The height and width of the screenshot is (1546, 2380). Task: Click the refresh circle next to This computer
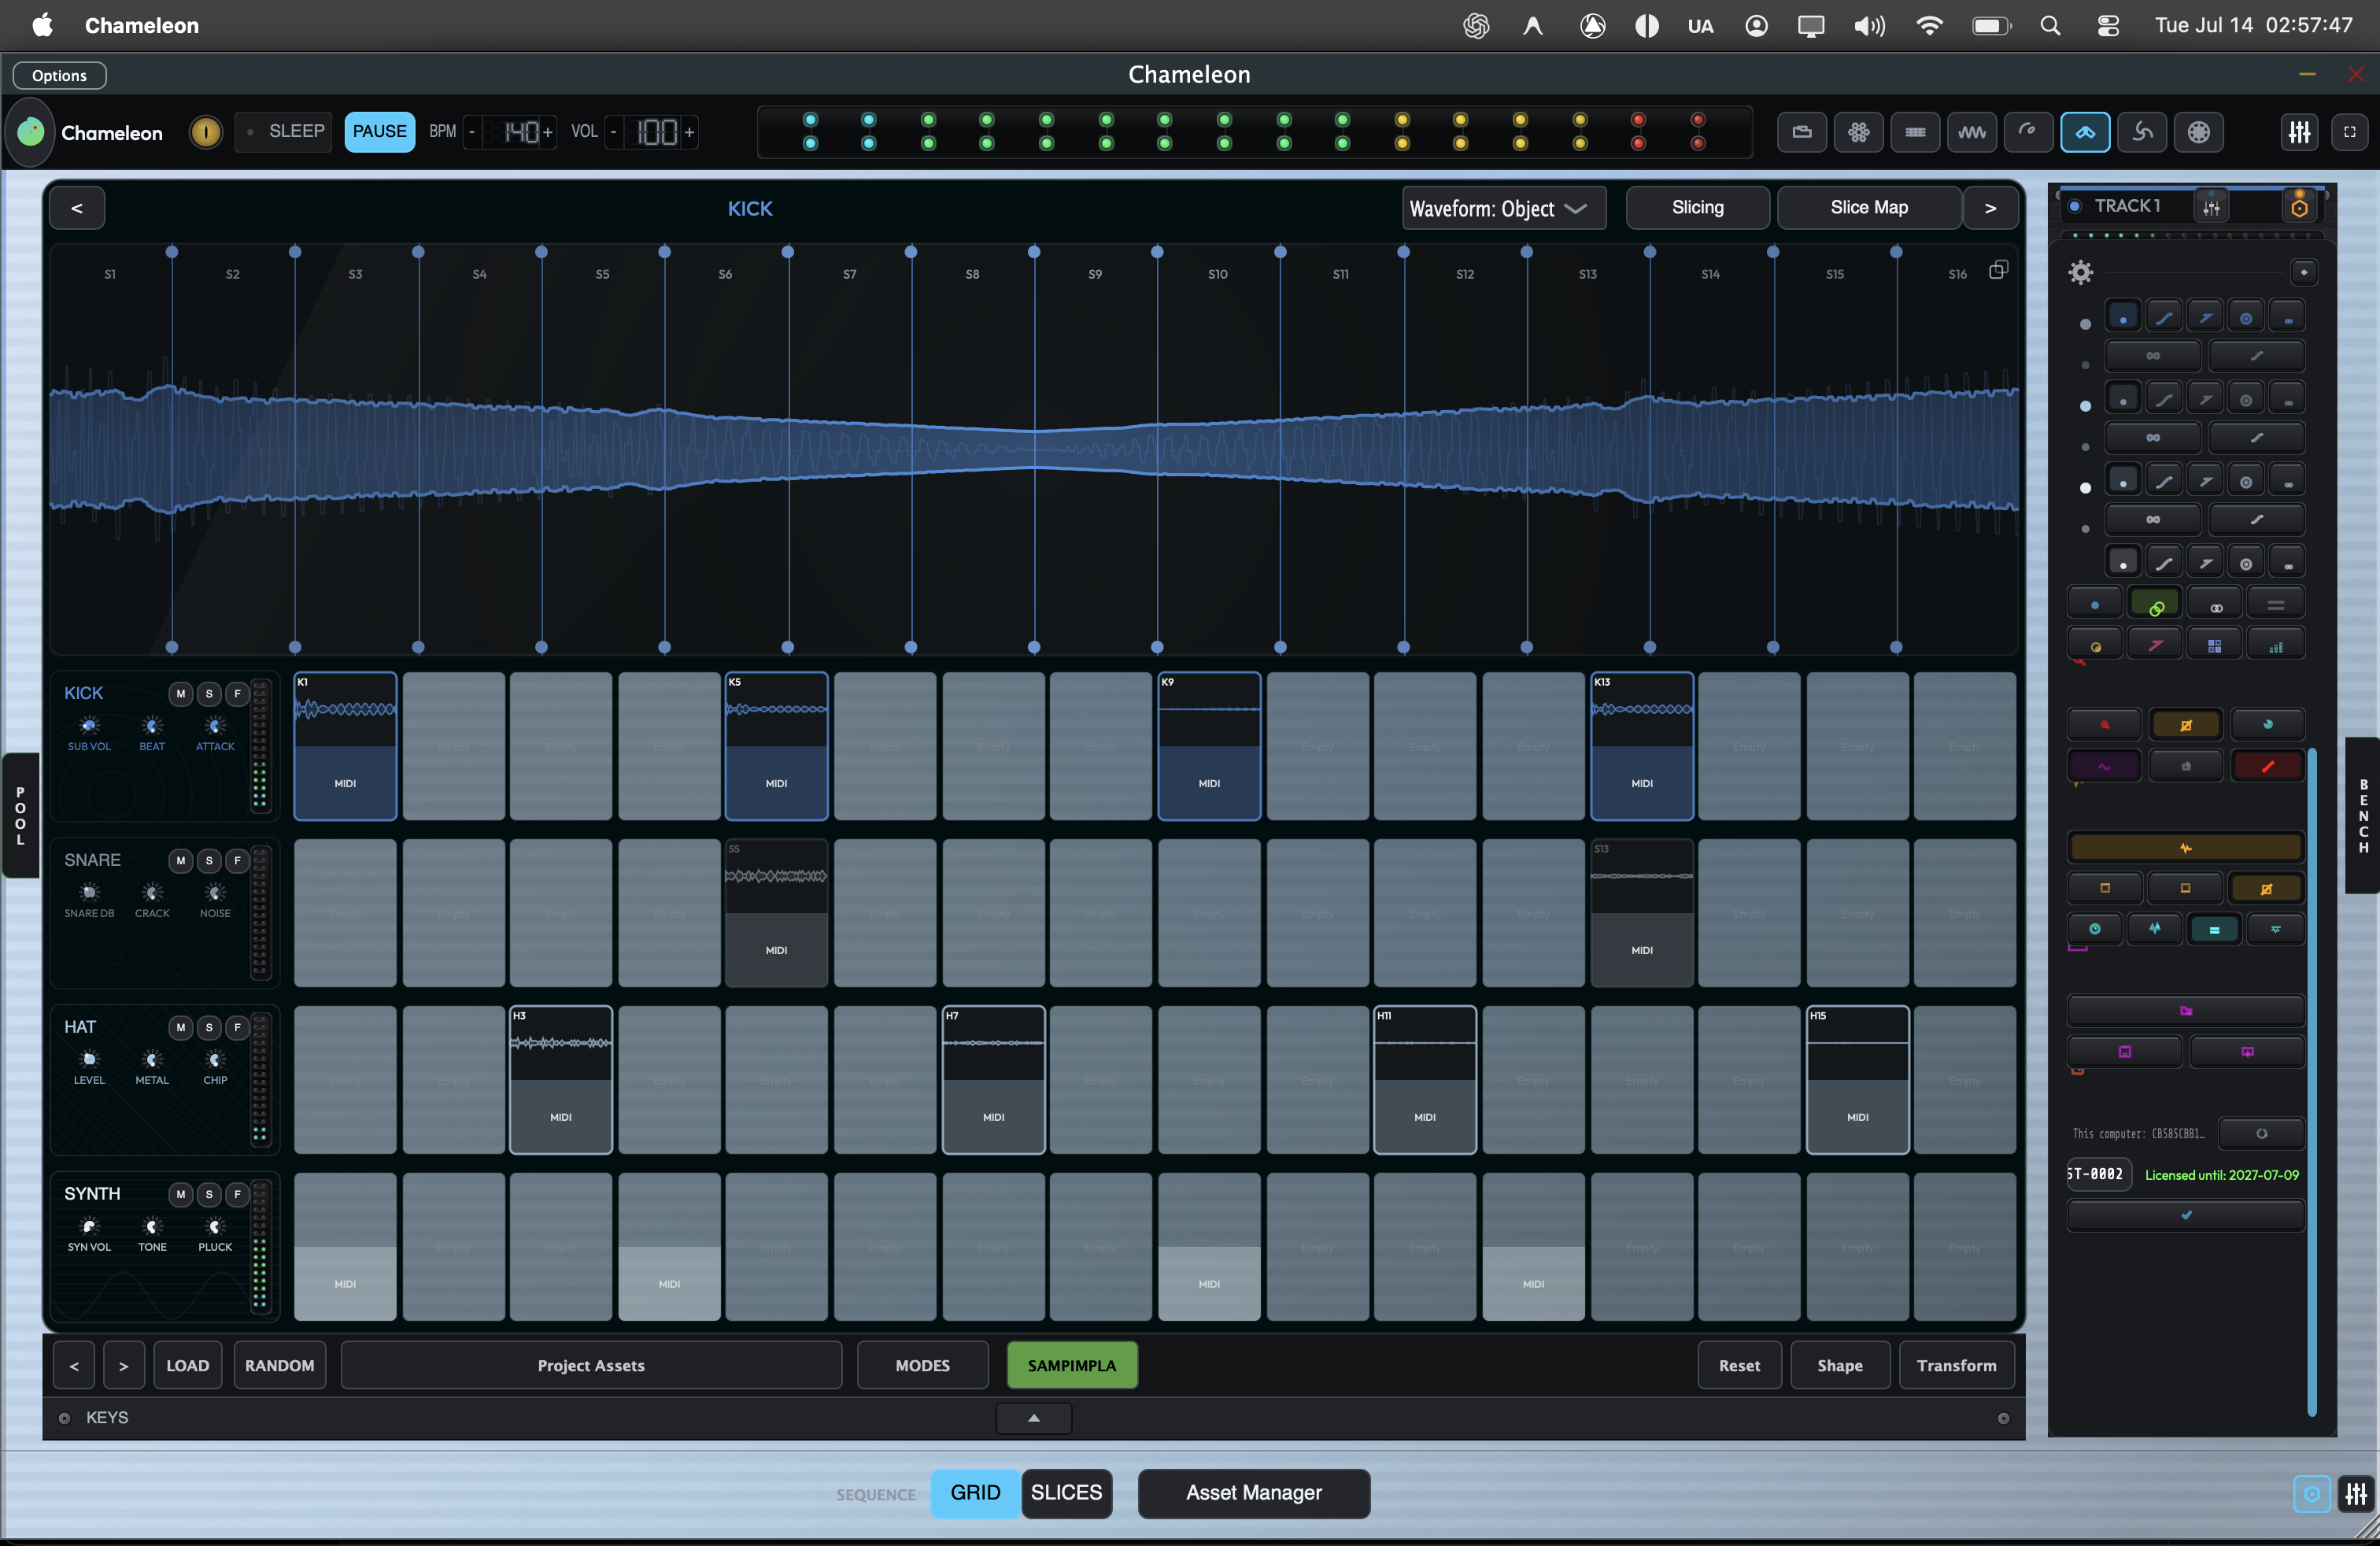click(2262, 1134)
